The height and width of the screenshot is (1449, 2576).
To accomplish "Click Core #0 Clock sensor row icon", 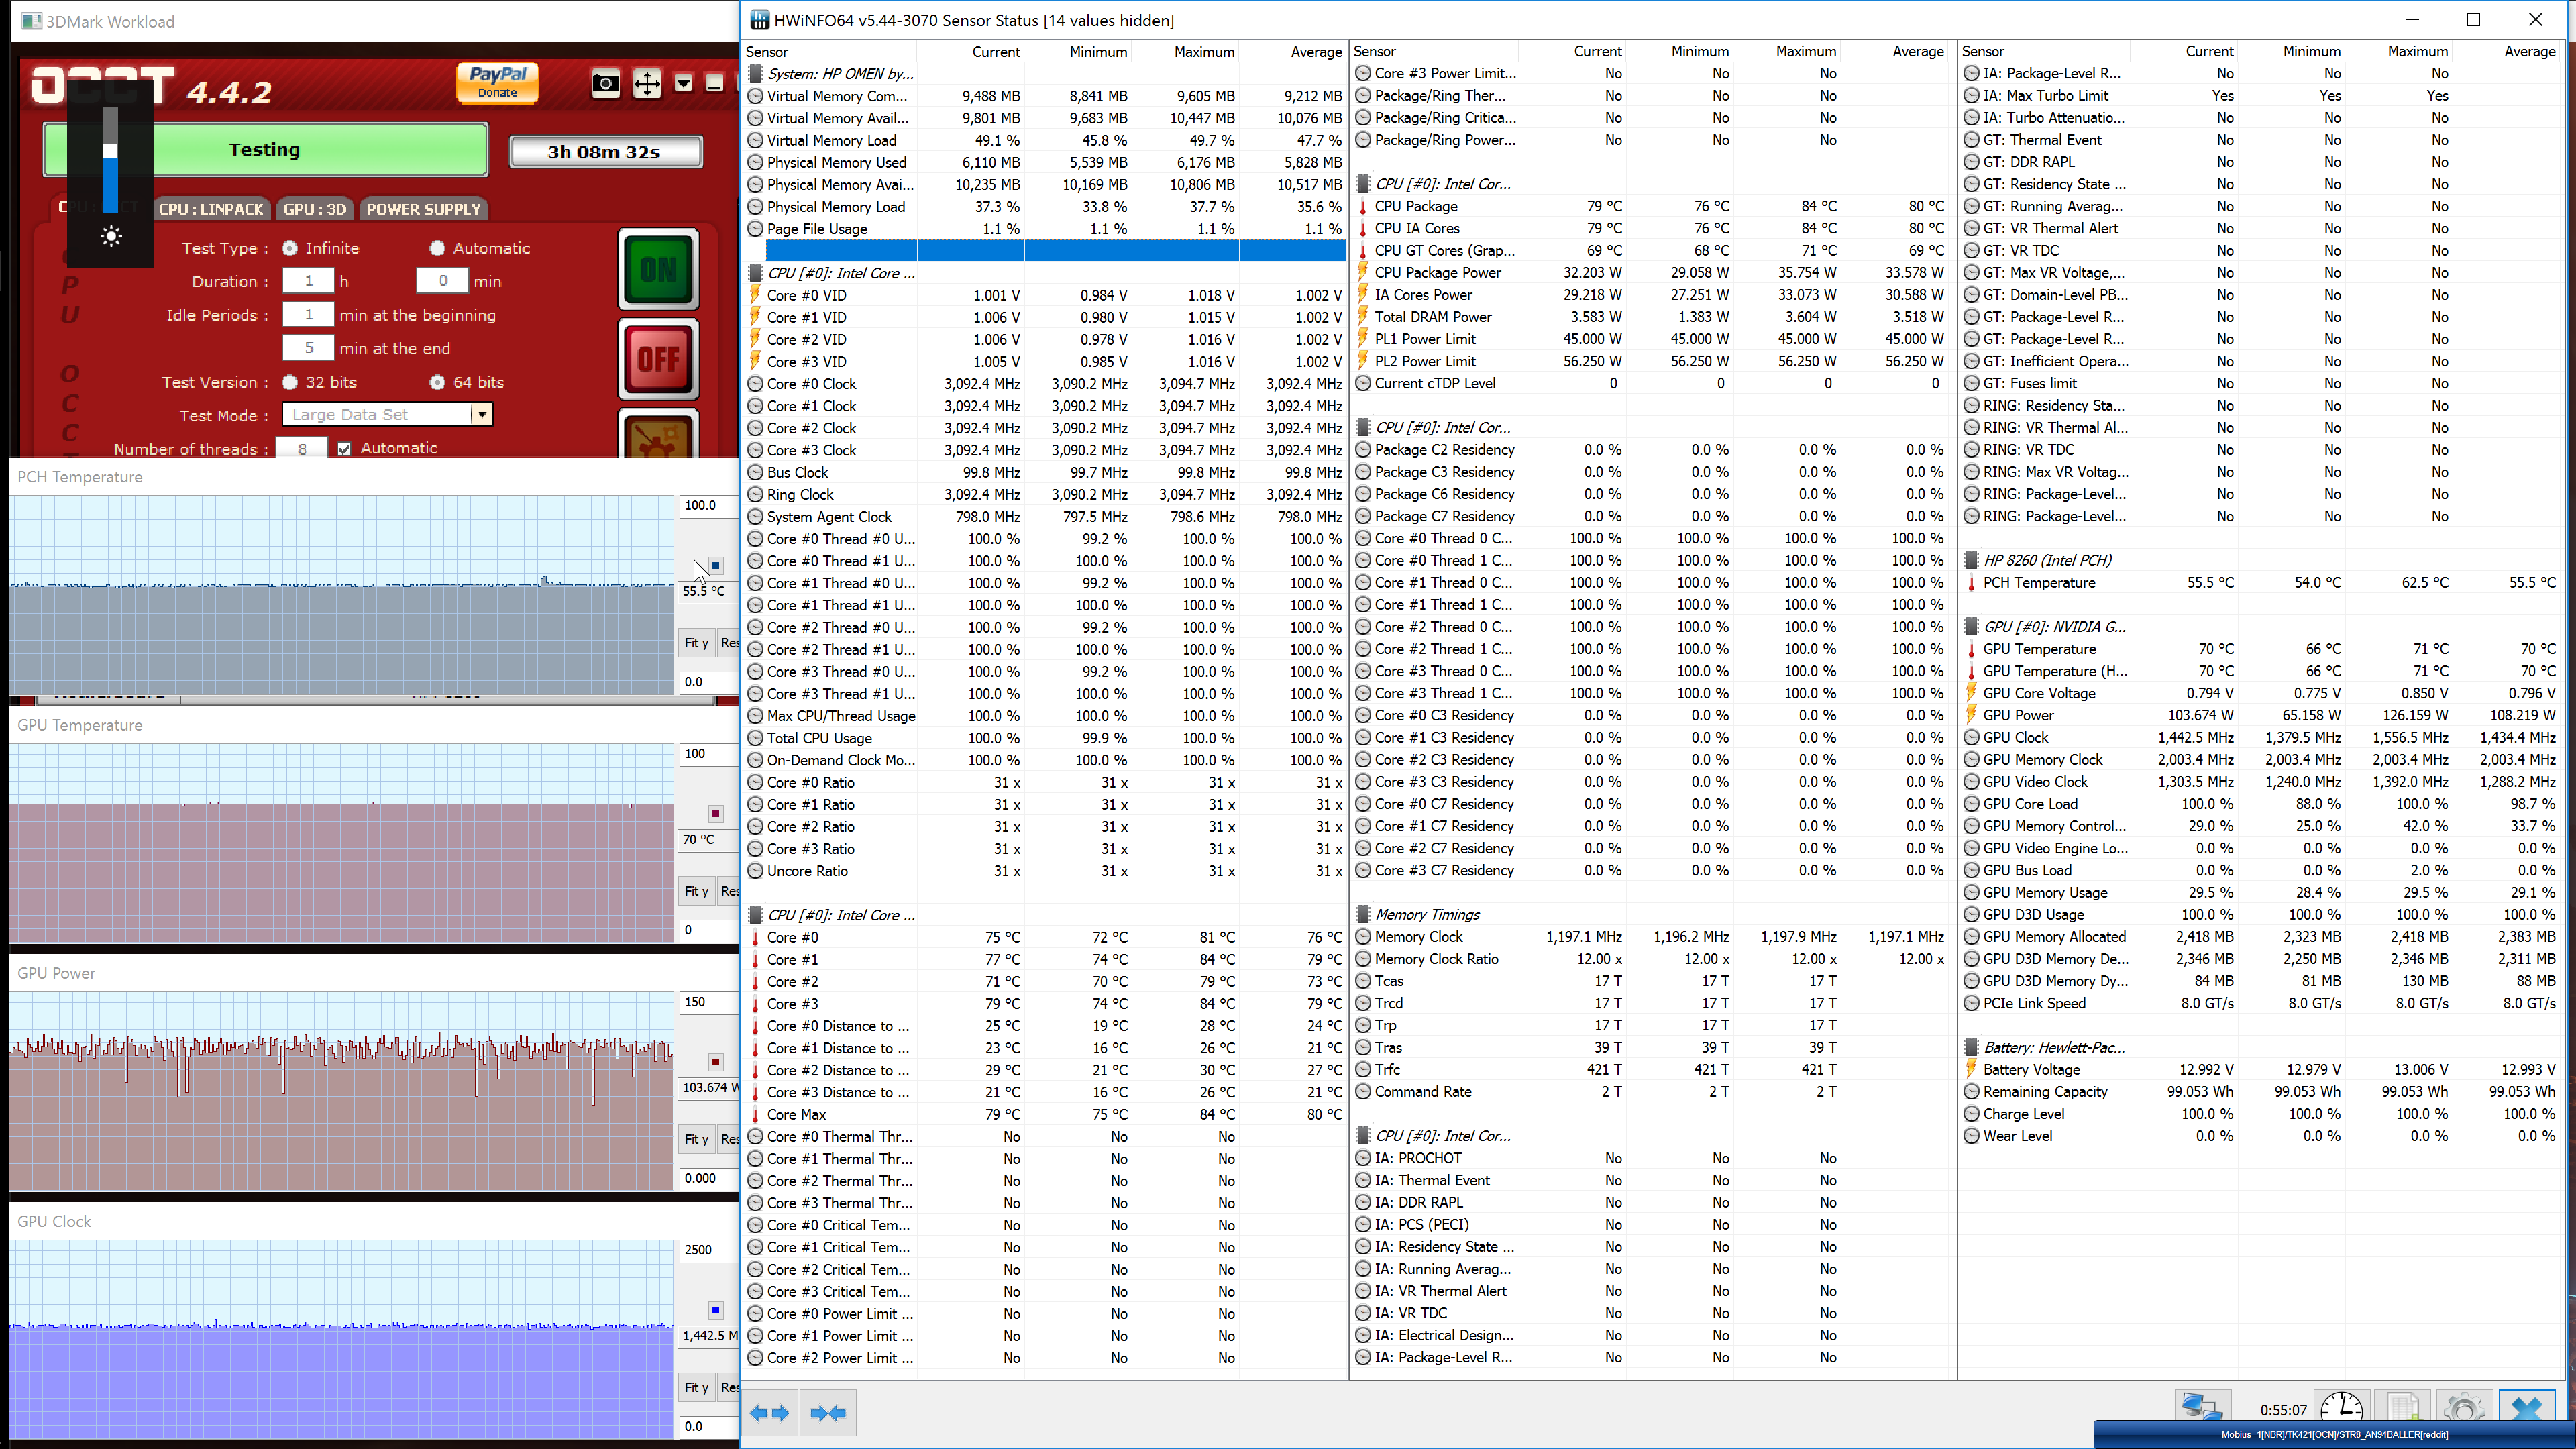I will [x=756, y=384].
